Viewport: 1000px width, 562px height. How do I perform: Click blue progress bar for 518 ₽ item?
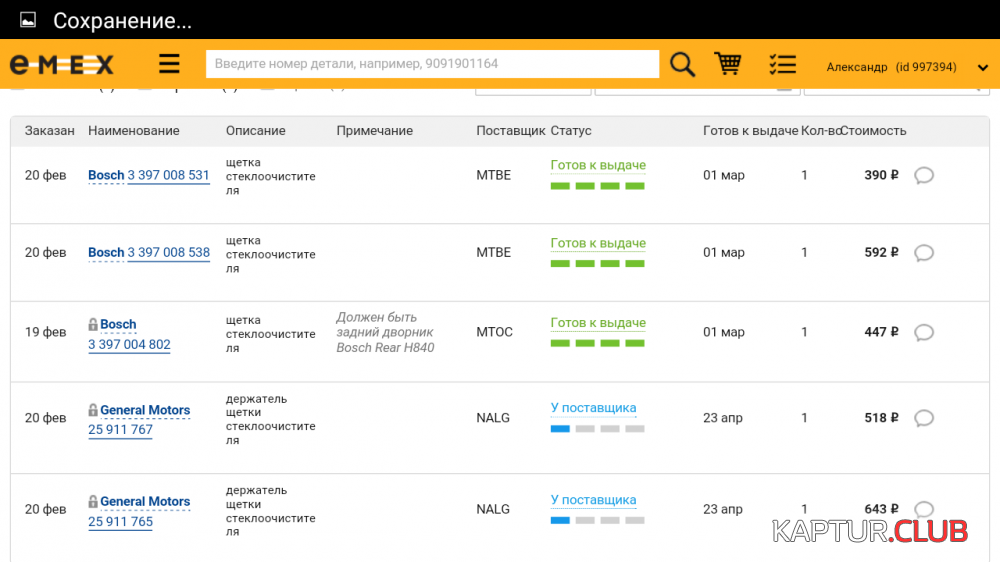[x=598, y=429]
